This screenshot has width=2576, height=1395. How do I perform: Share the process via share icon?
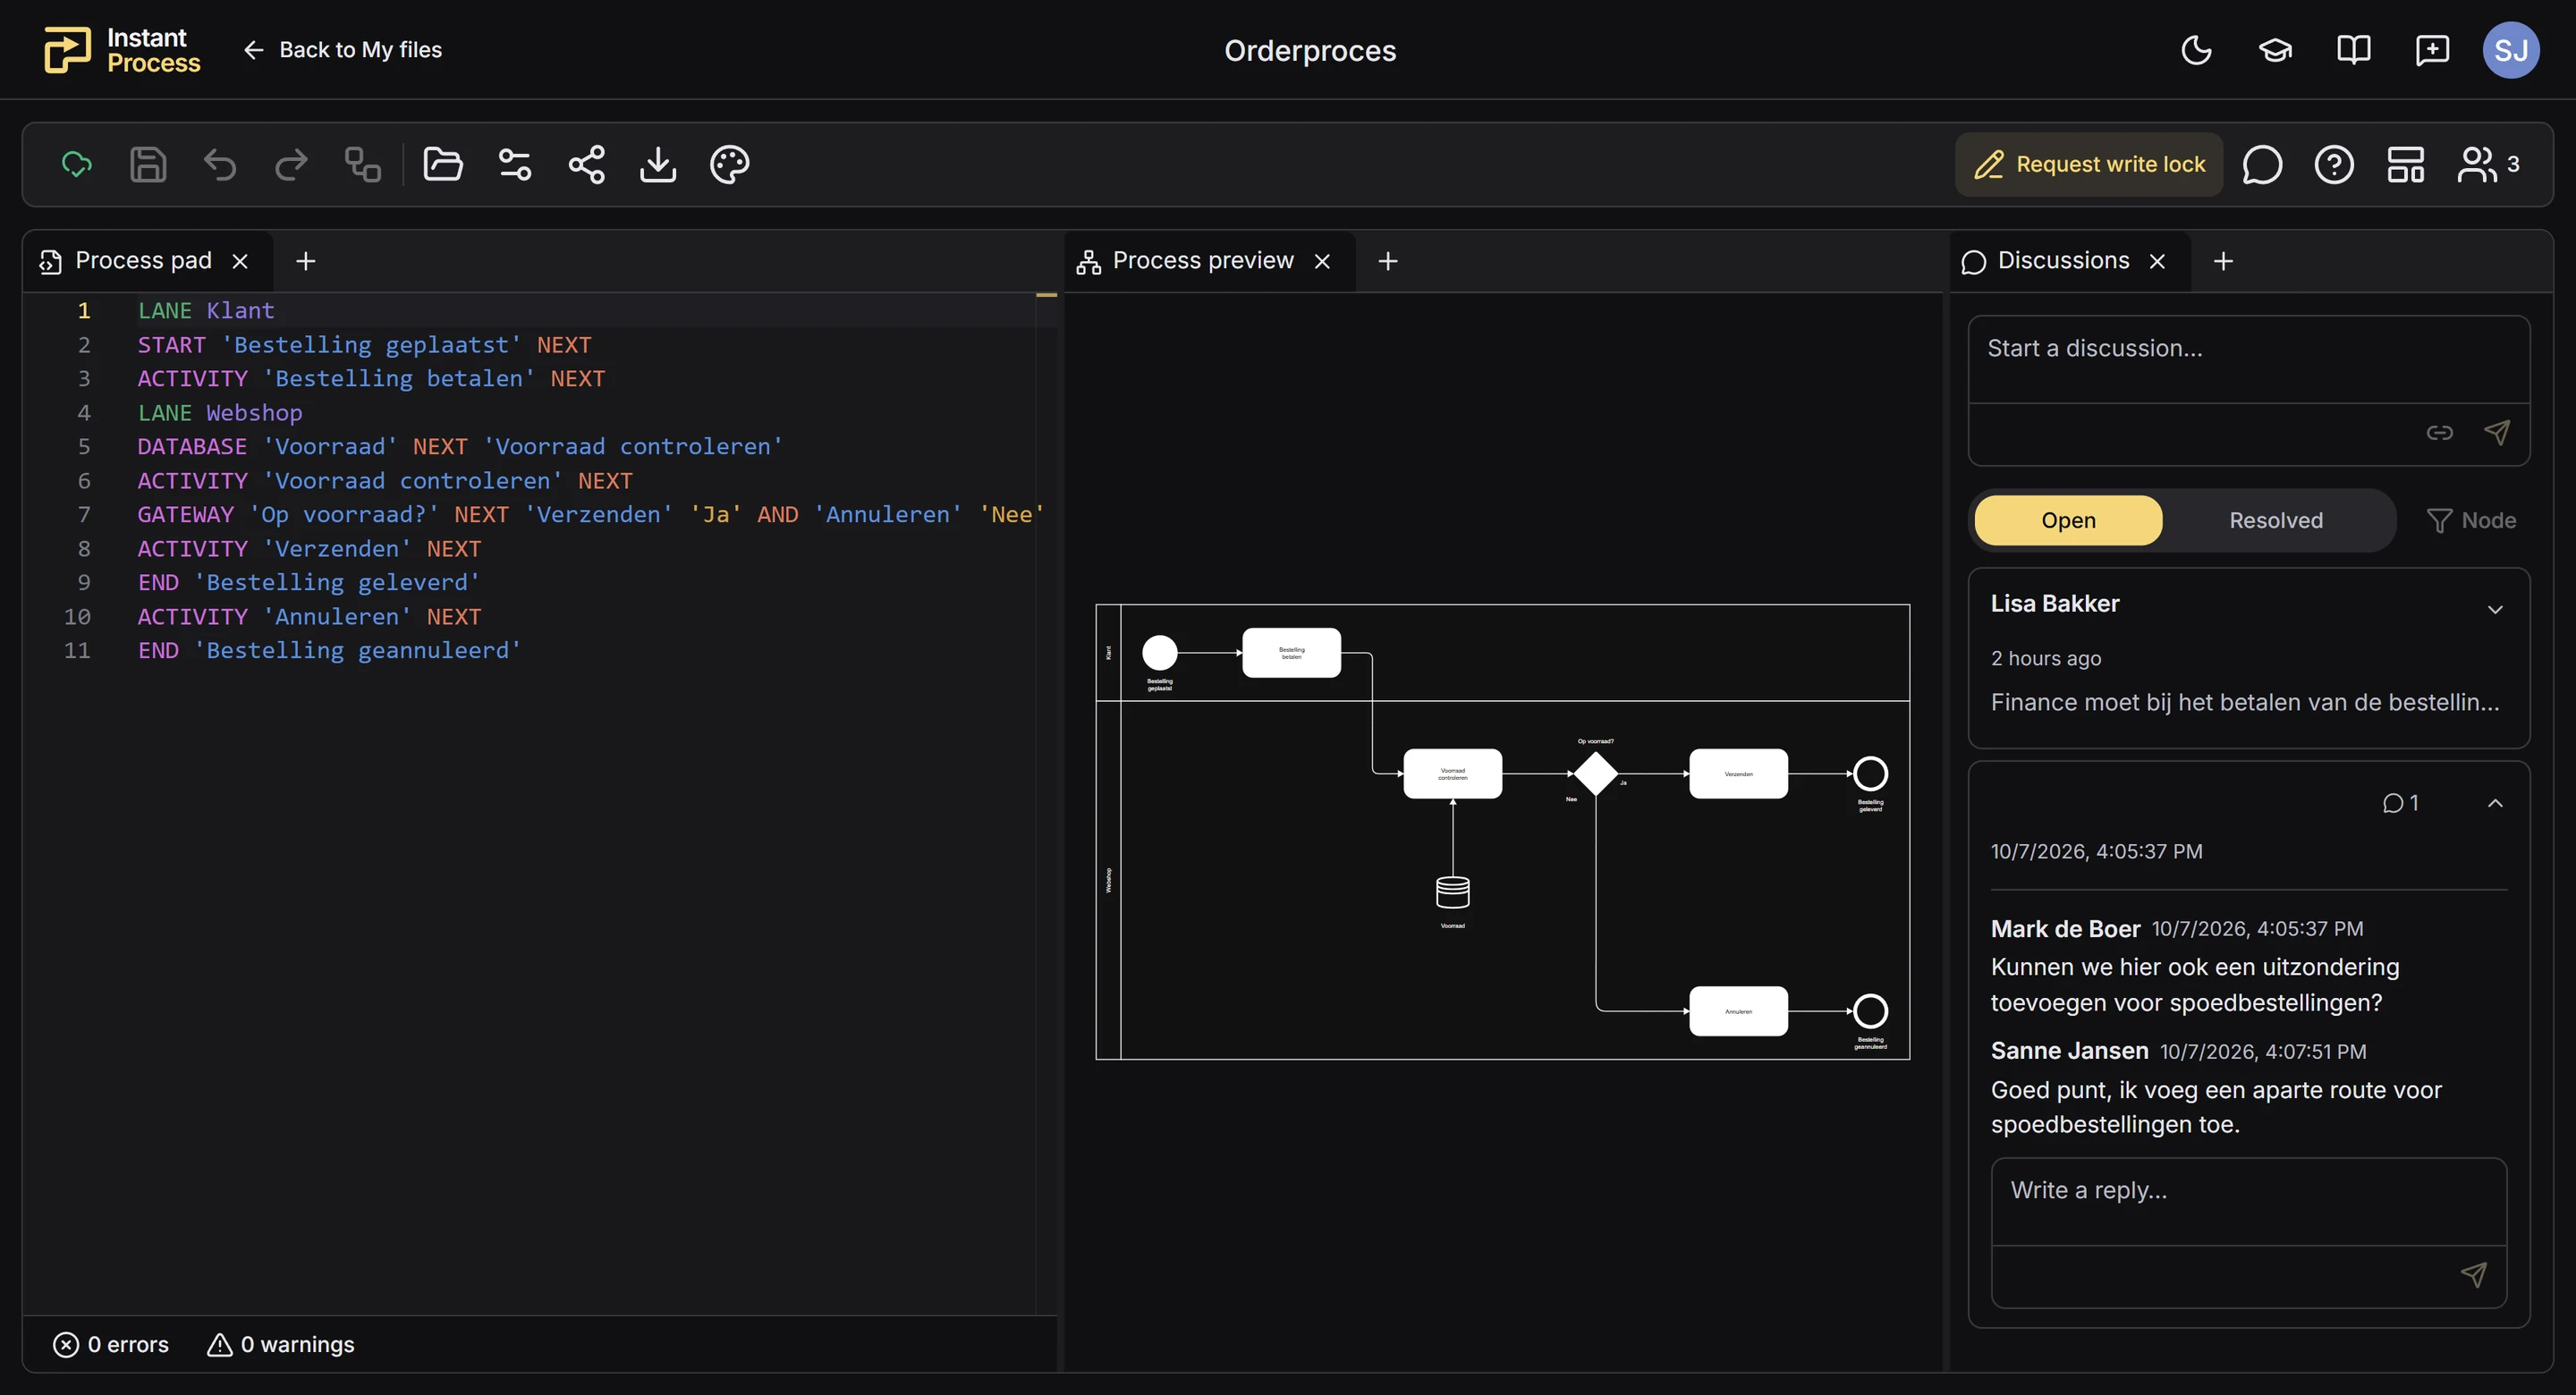tap(587, 164)
